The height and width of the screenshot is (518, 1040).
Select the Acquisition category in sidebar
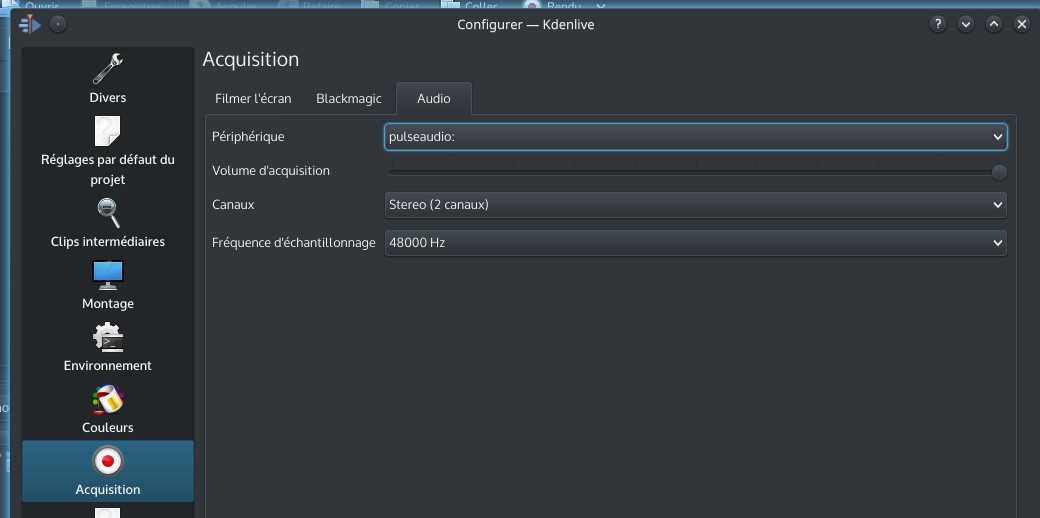pos(107,471)
